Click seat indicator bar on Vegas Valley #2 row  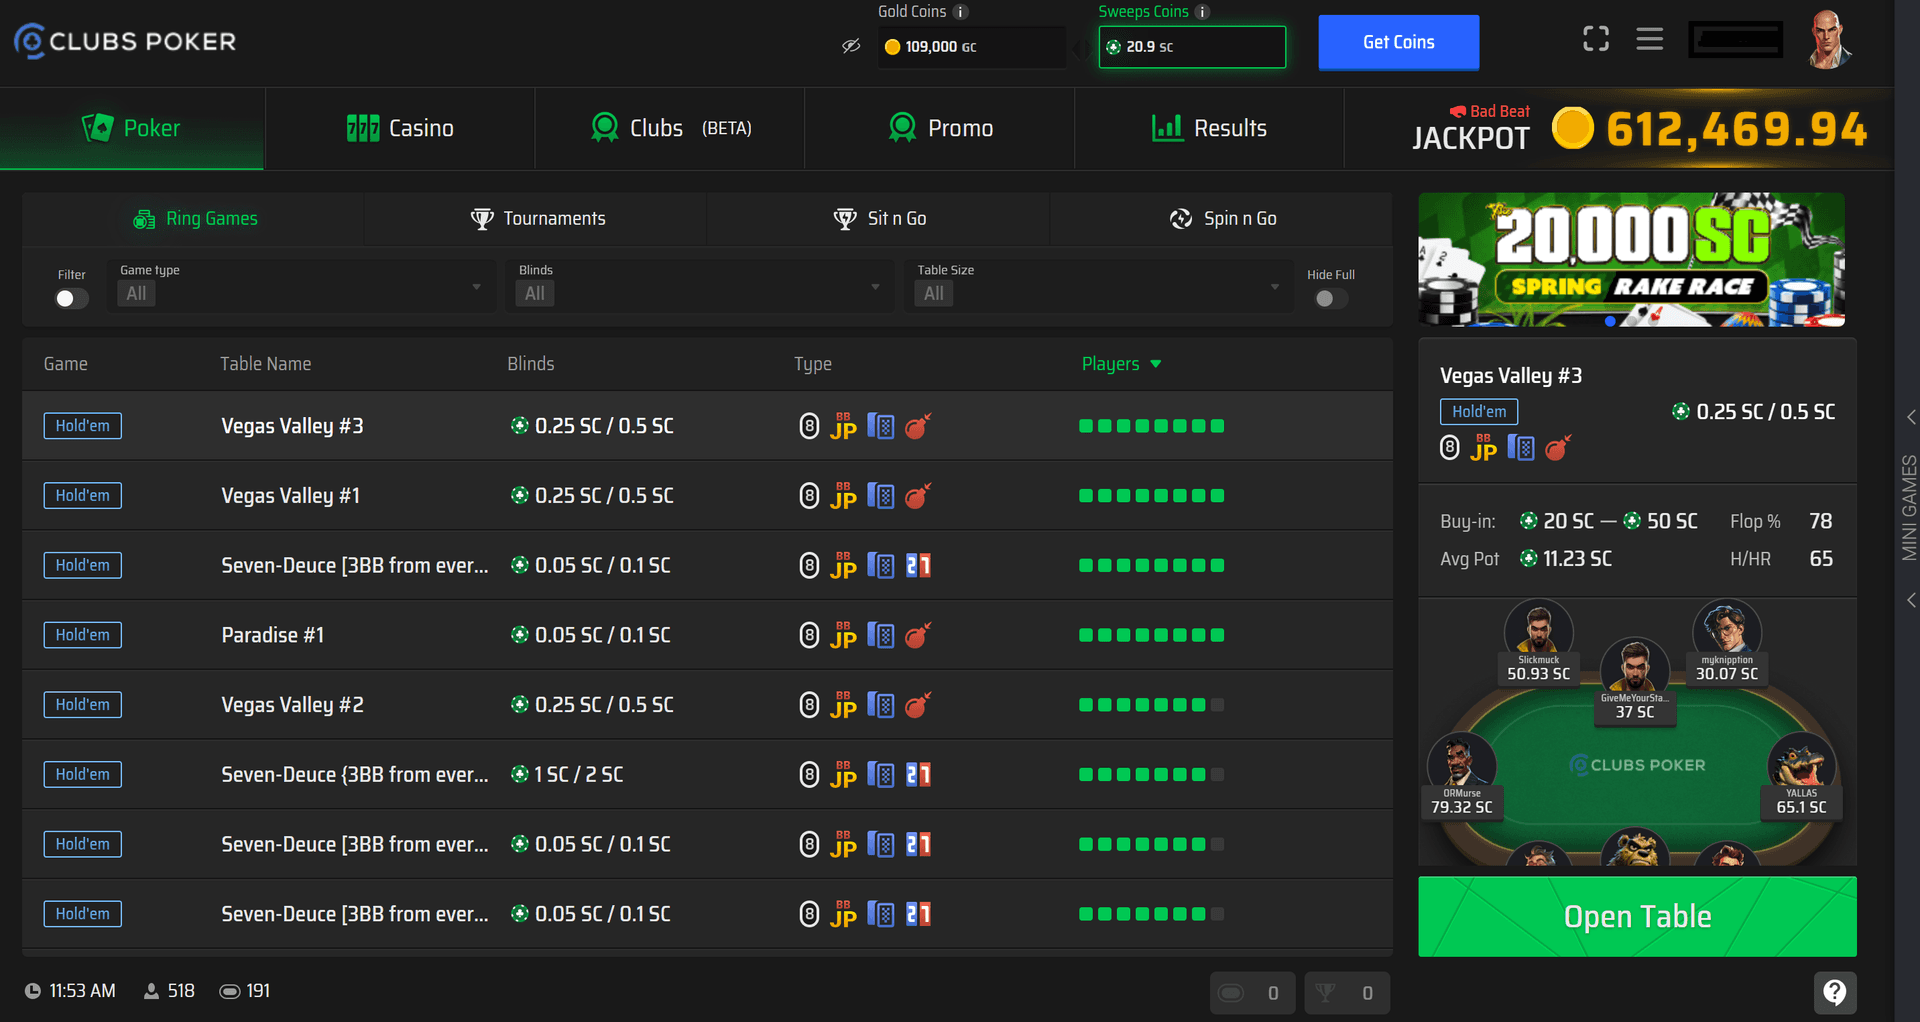coord(1152,705)
